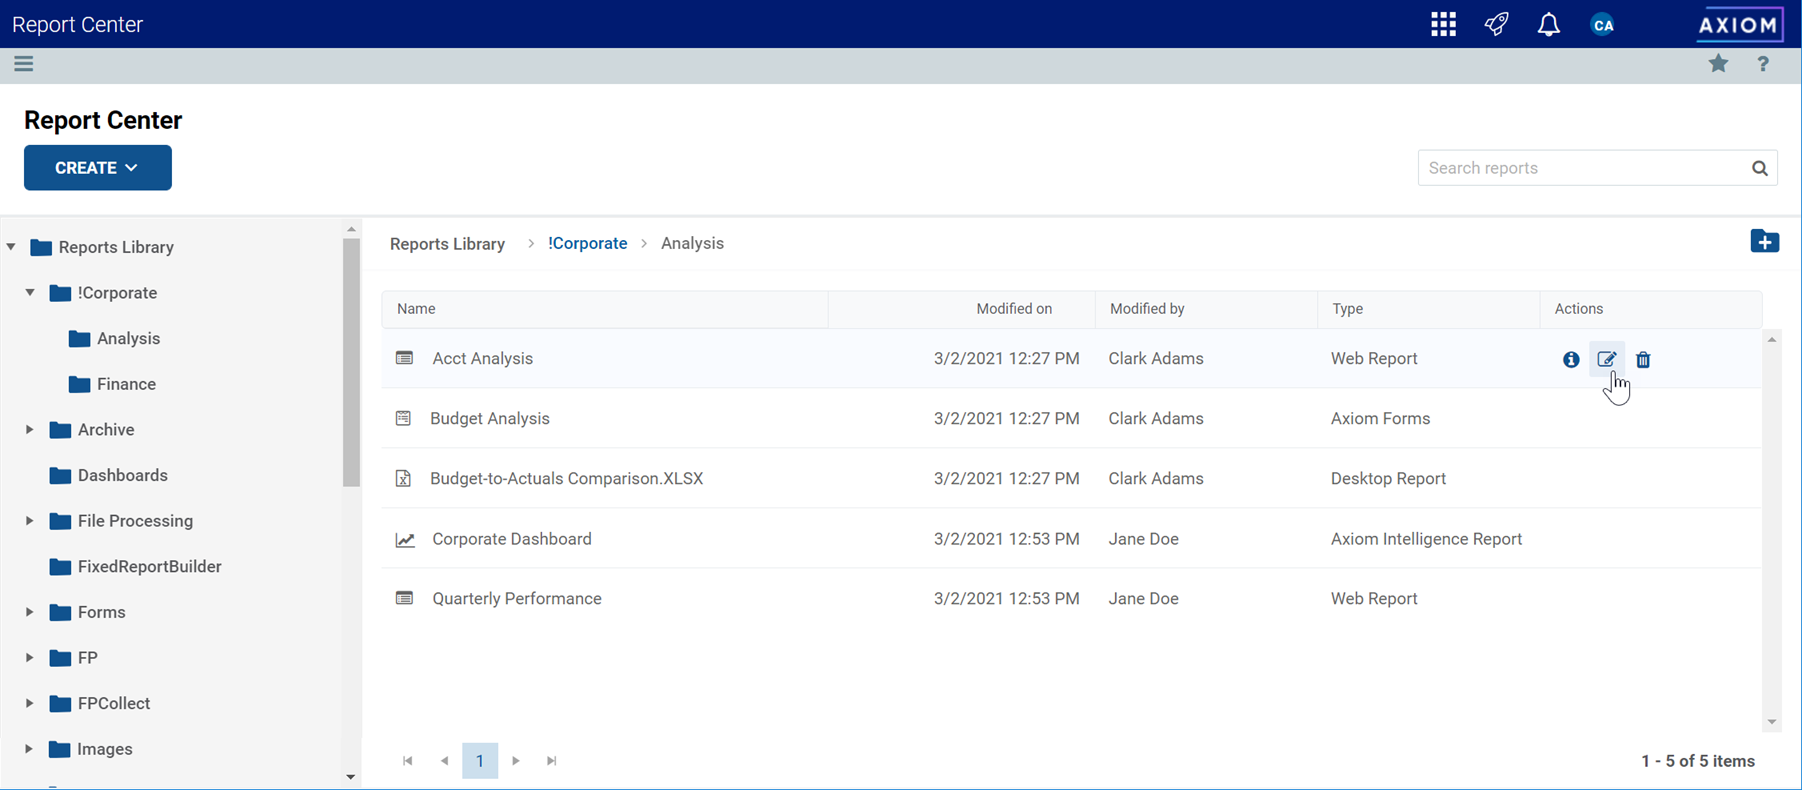1802x790 pixels.
Task: Open the Budget Analysis report
Action: [490, 418]
